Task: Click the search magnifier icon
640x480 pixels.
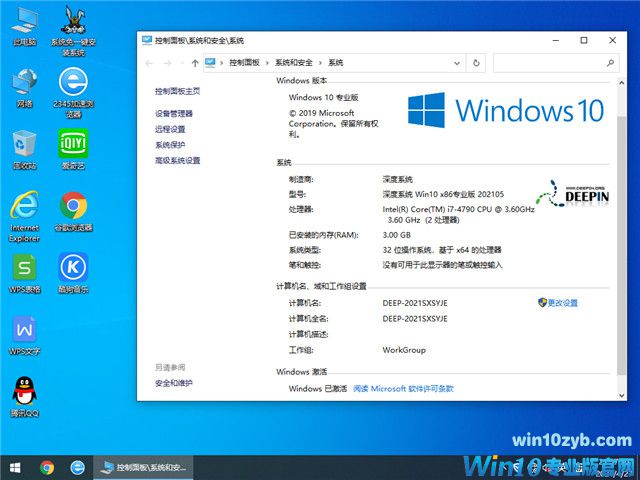Action: 610,63
